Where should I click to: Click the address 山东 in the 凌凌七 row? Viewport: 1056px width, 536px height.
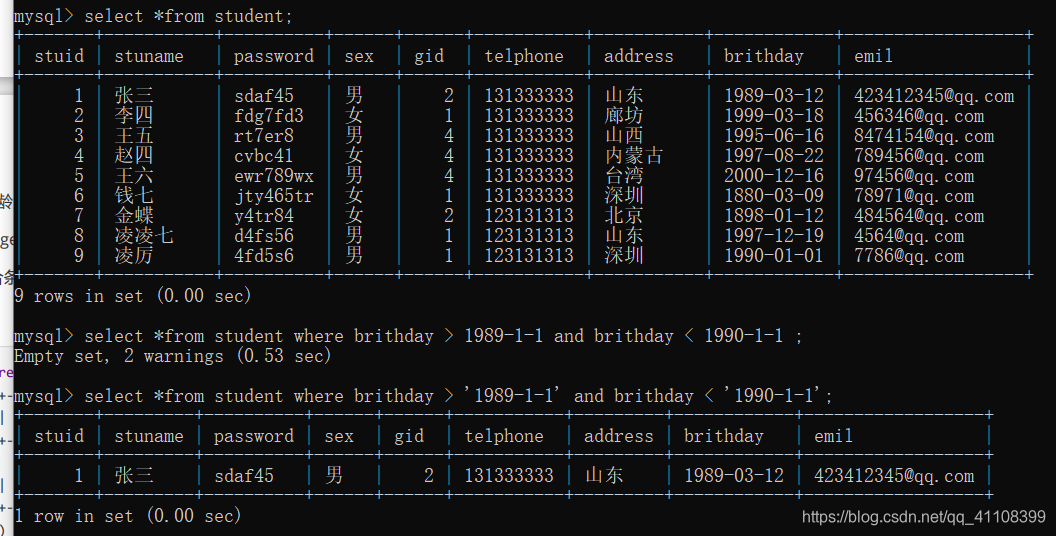click(624, 236)
